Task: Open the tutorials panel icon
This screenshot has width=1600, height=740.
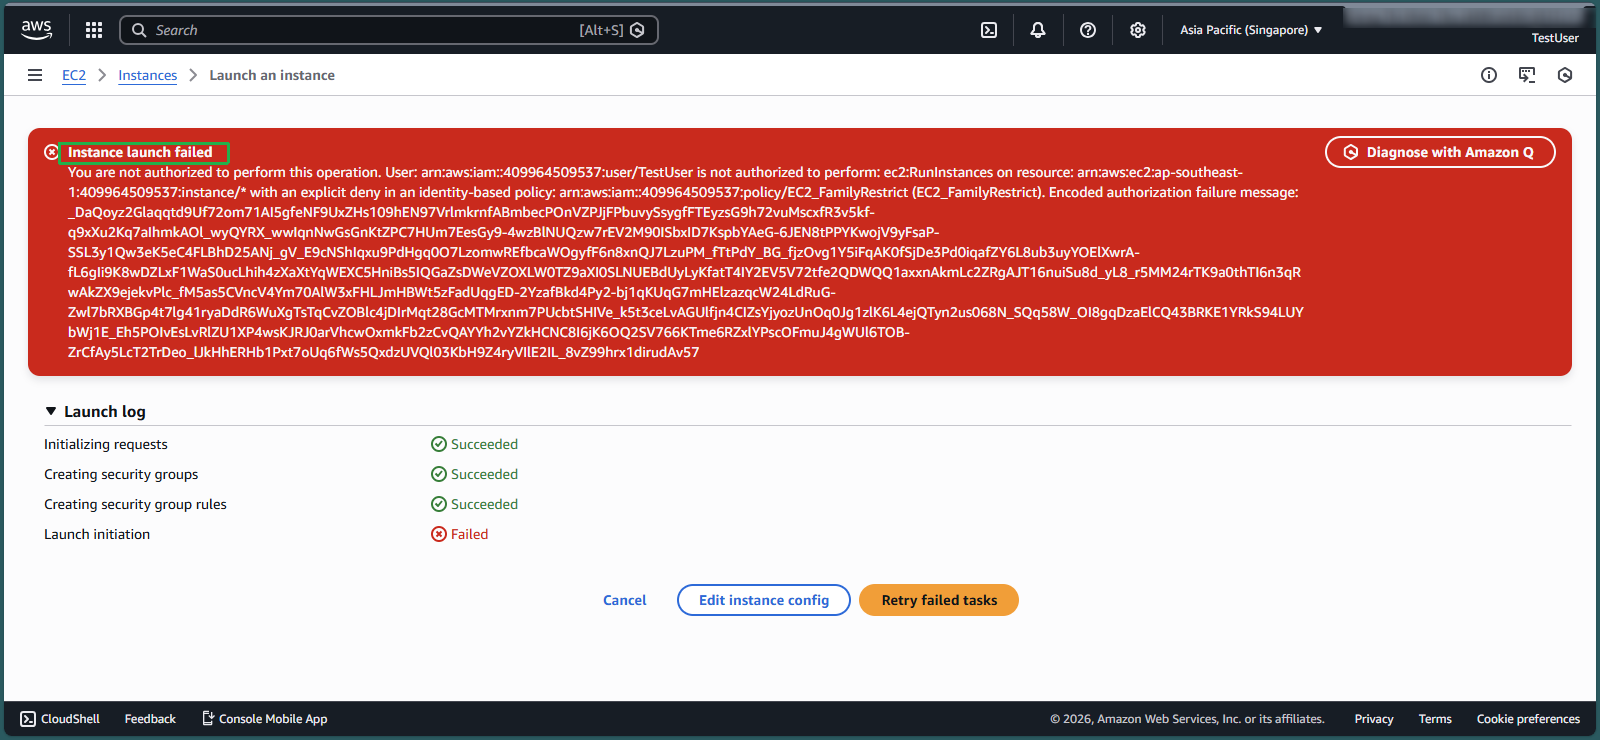Action: (1527, 75)
